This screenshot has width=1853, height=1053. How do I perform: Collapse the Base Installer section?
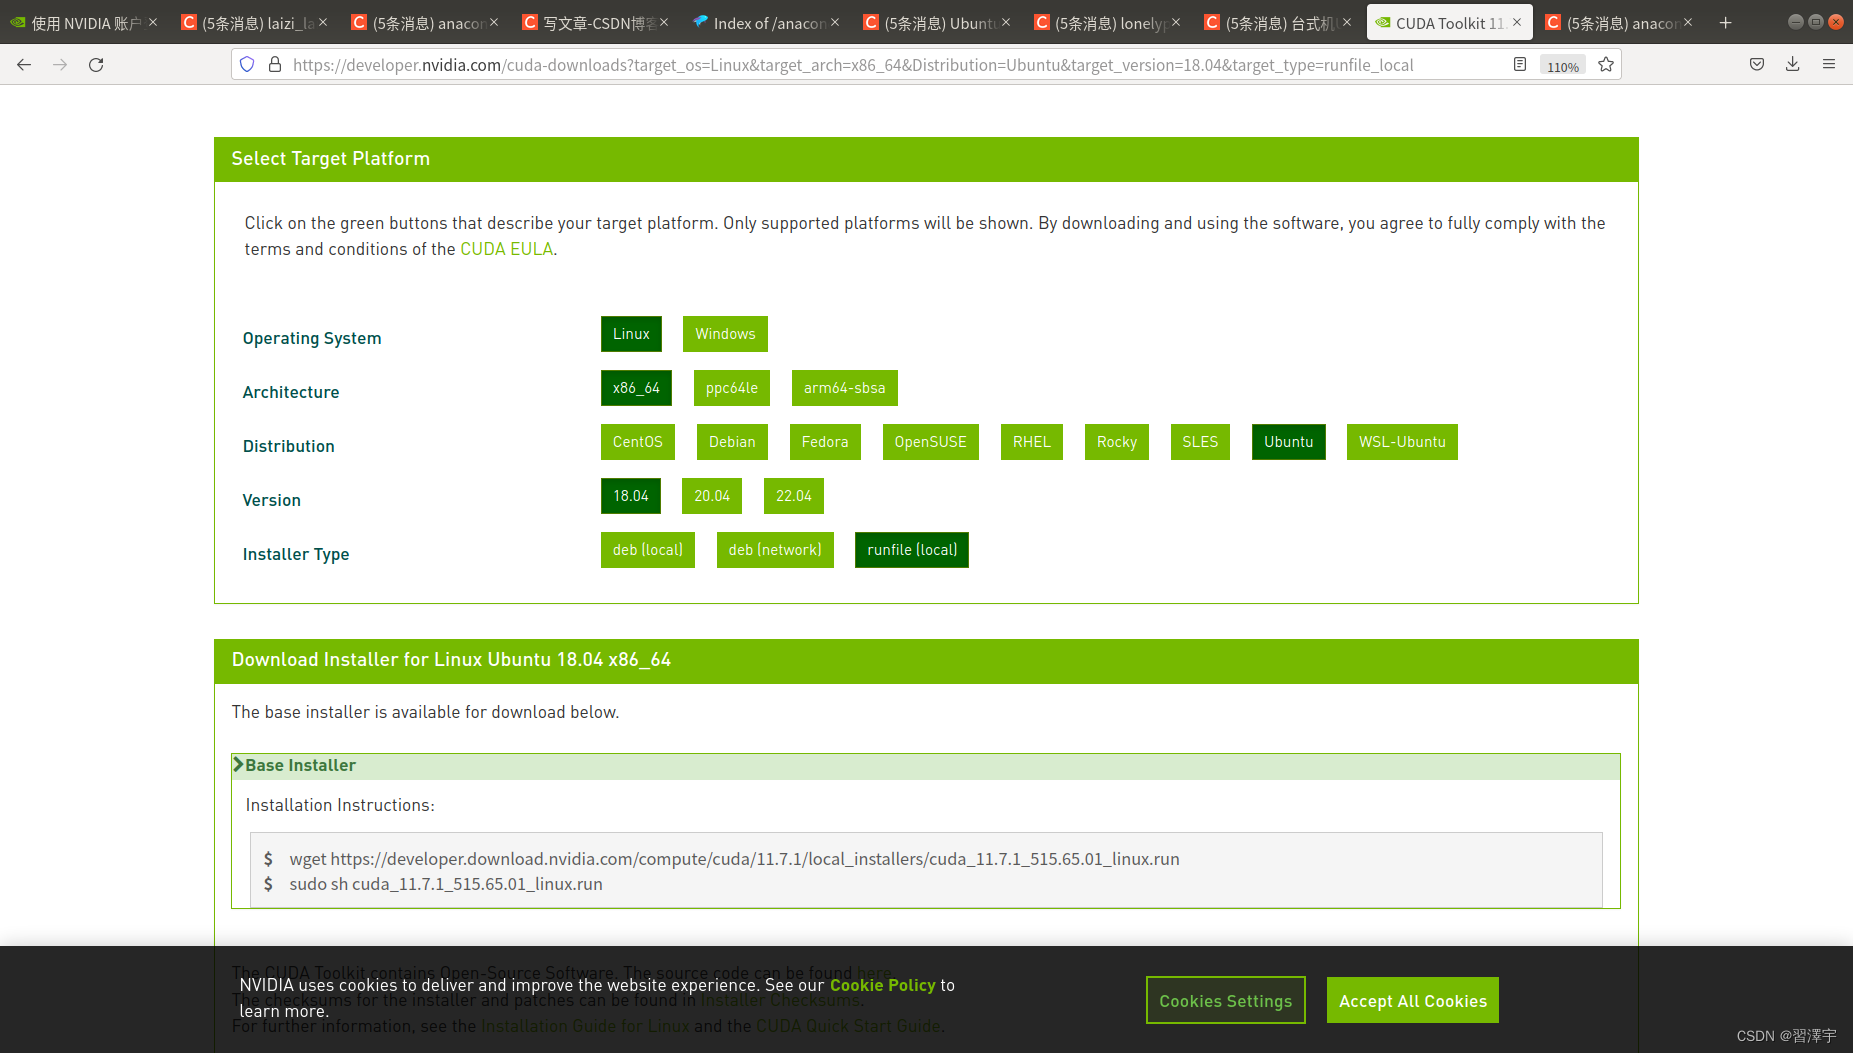click(925, 766)
